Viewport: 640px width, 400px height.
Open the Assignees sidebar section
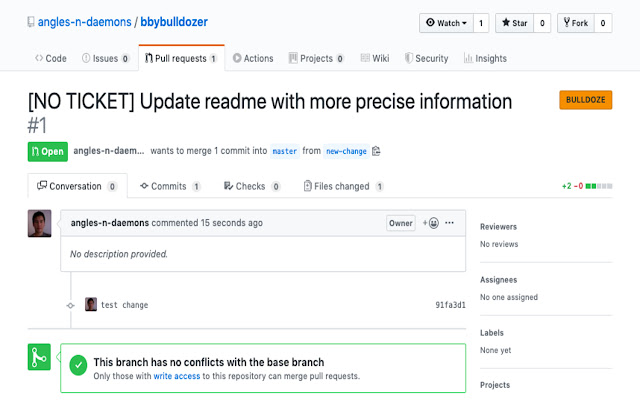click(498, 280)
